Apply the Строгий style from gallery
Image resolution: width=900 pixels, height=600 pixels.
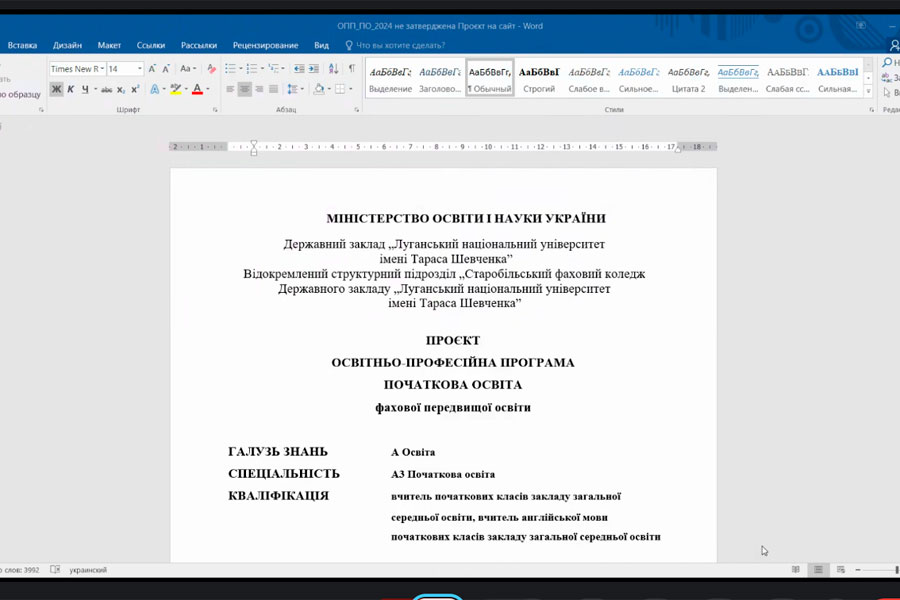click(539, 79)
